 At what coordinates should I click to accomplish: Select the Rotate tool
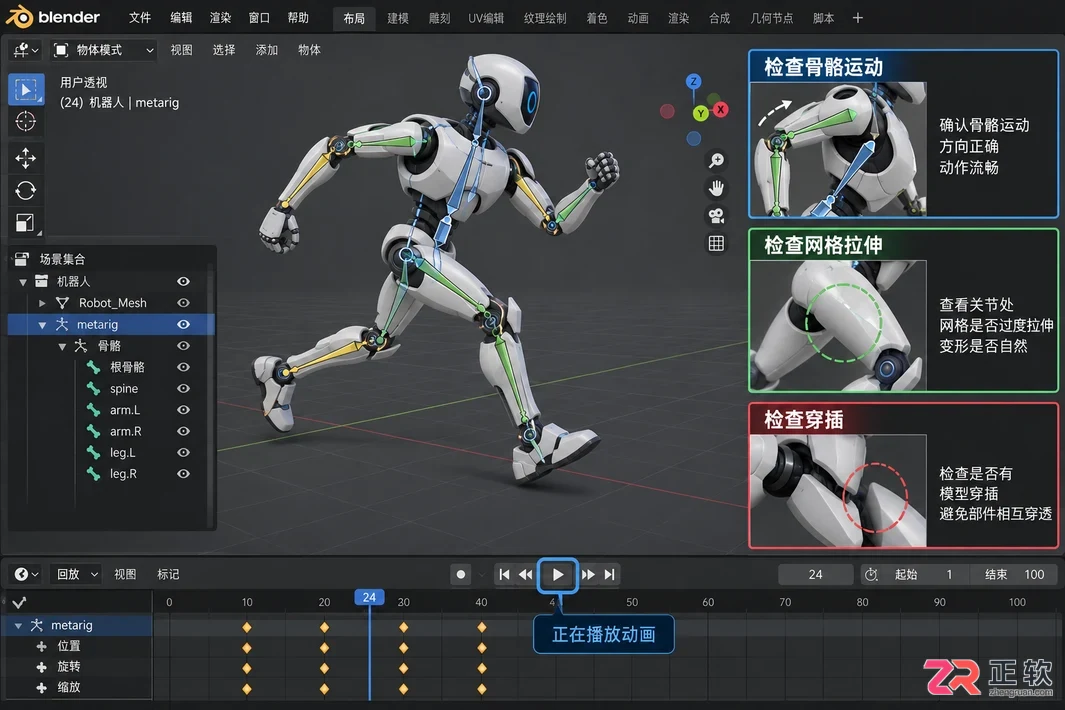(26, 191)
